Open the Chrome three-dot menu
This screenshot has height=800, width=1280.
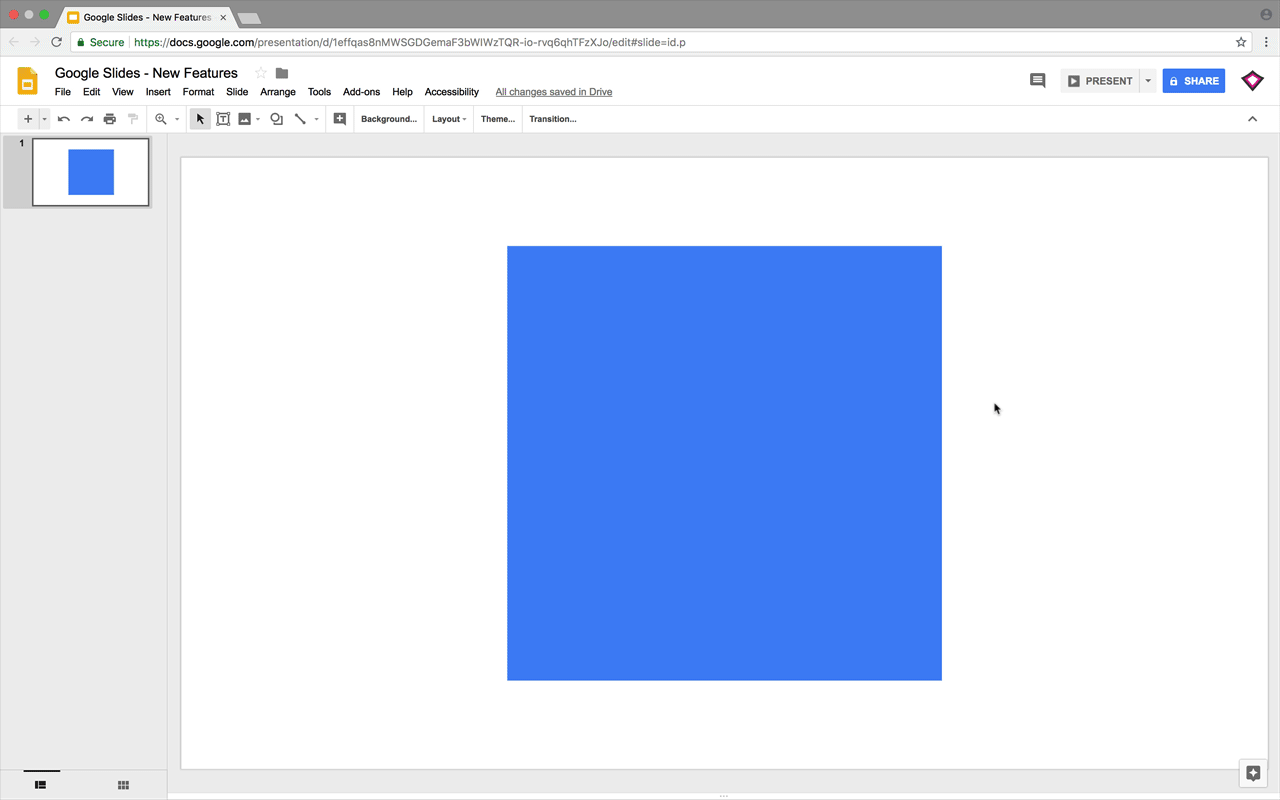pos(1266,42)
